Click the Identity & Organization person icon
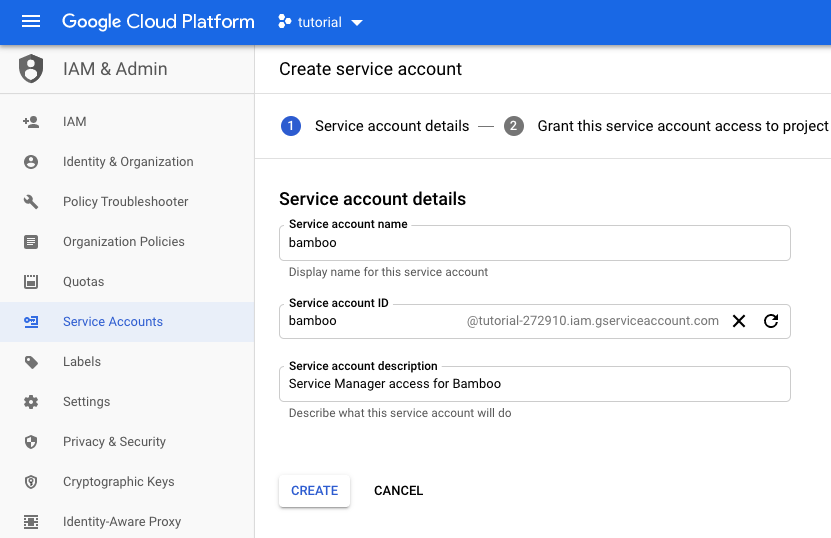831x538 pixels. click(x=31, y=162)
